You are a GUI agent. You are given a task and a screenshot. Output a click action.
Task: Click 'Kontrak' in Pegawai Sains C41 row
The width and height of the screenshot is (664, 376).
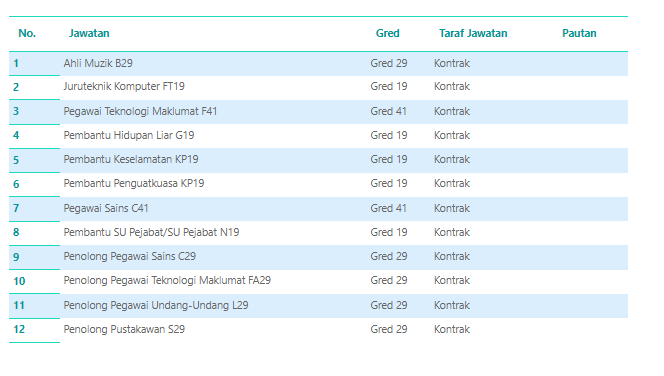coord(452,208)
